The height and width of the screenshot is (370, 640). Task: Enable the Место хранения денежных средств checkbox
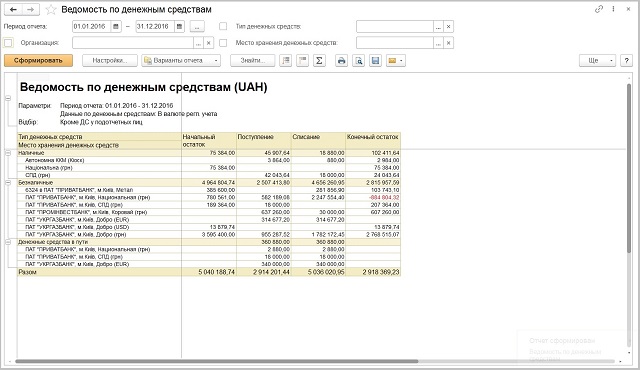coord(223,42)
